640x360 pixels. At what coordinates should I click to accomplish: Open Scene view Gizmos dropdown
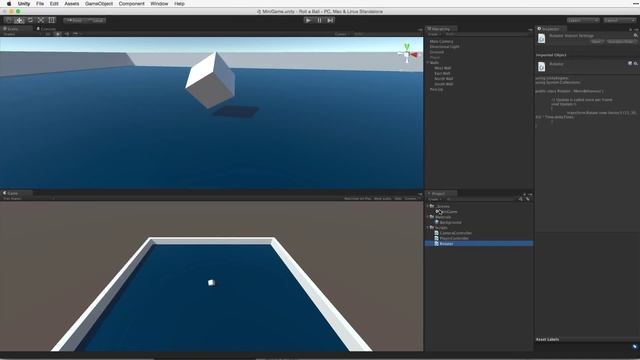342,34
